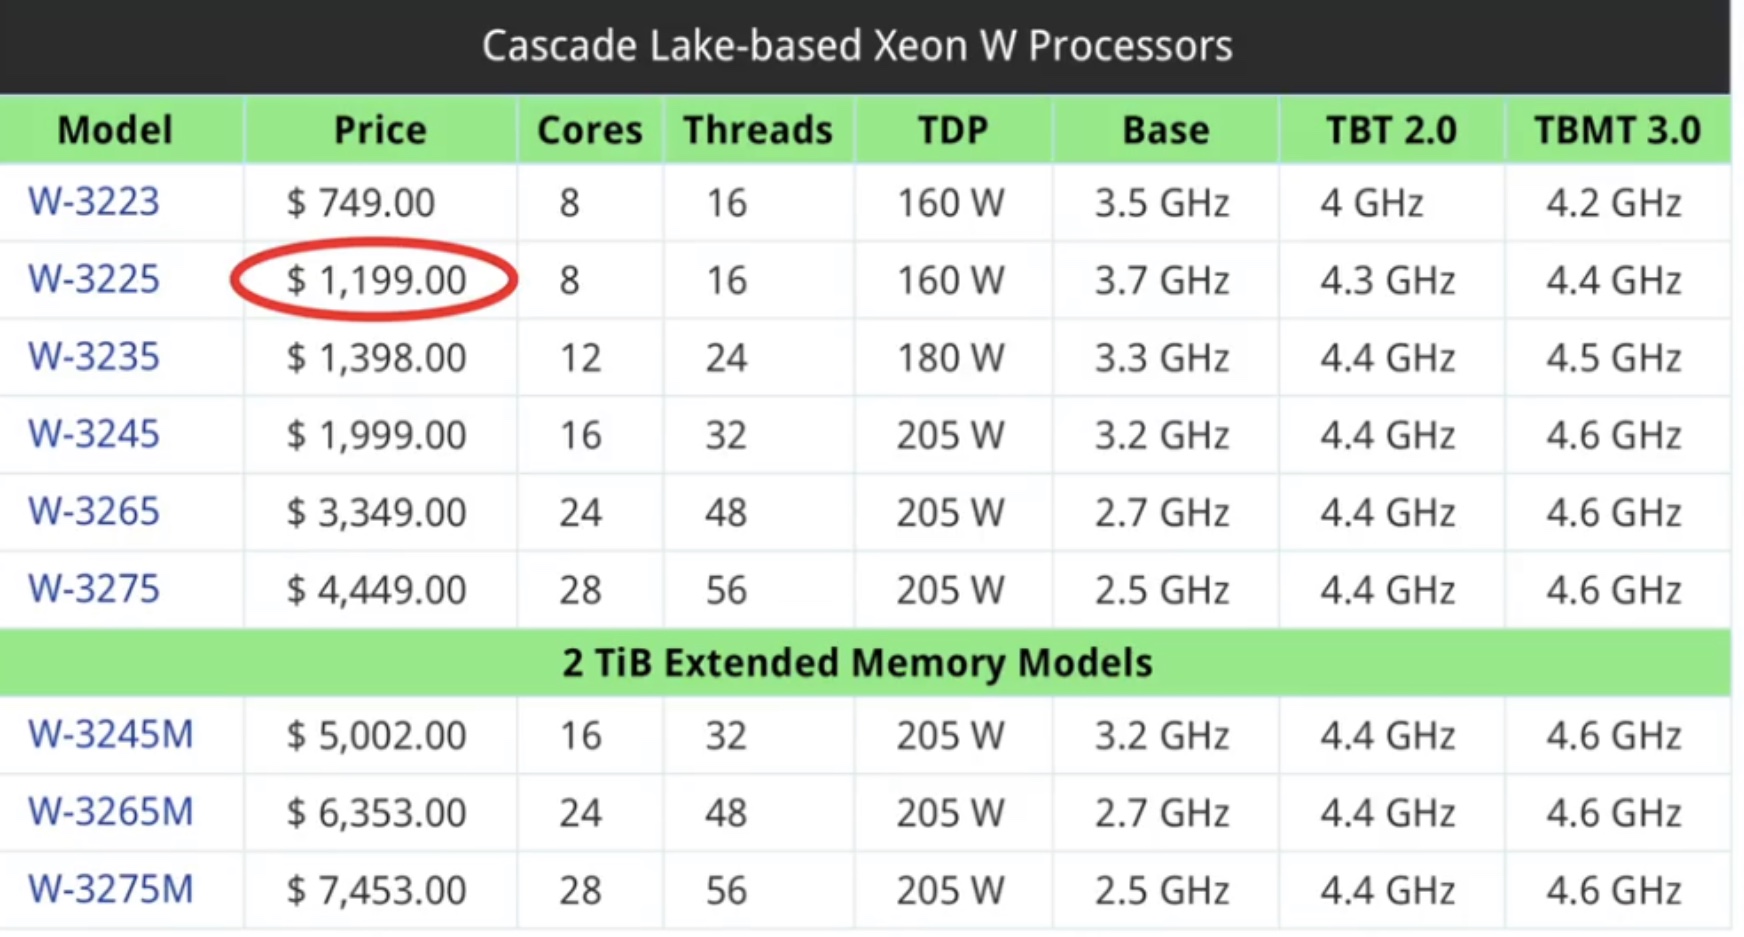The height and width of the screenshot is (937, 1744).
Task: Click the Threads column header
Action: click(758, 130)
